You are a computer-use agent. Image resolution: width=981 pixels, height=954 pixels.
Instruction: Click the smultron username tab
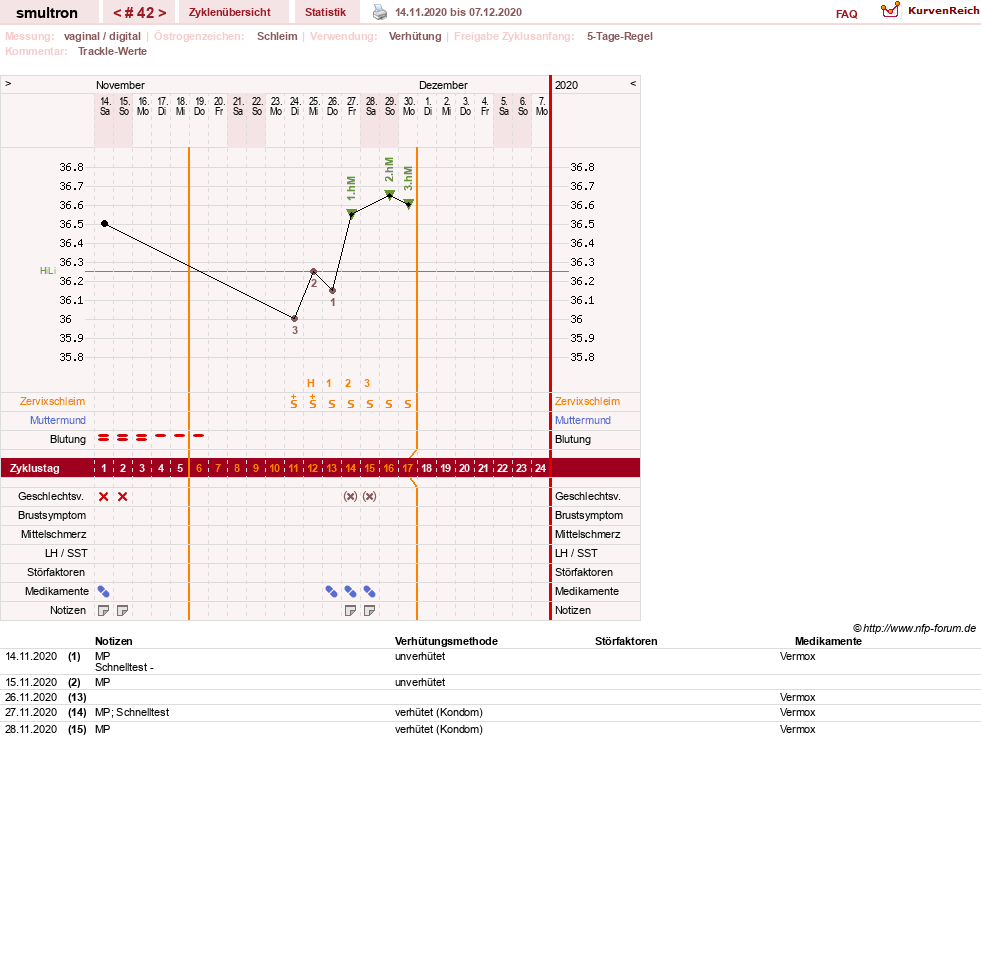click(x=47, y=13)
